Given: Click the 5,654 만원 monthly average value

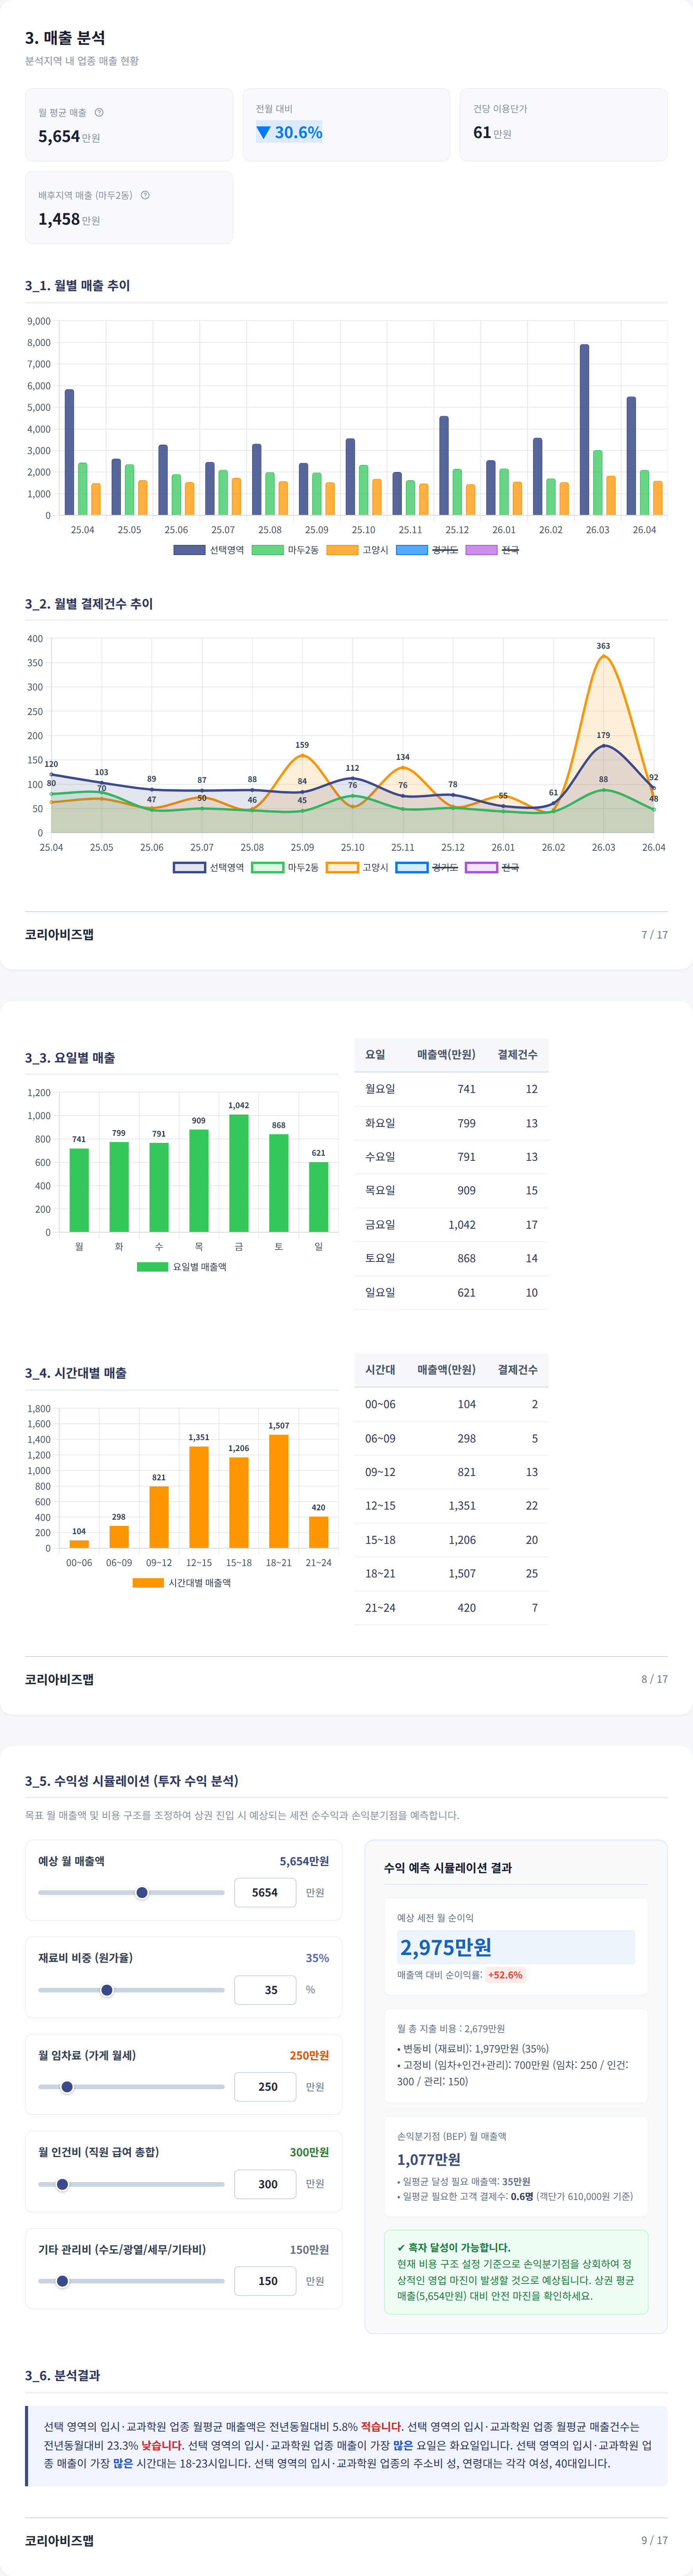Looking at the screenshot, I should 69,136.
